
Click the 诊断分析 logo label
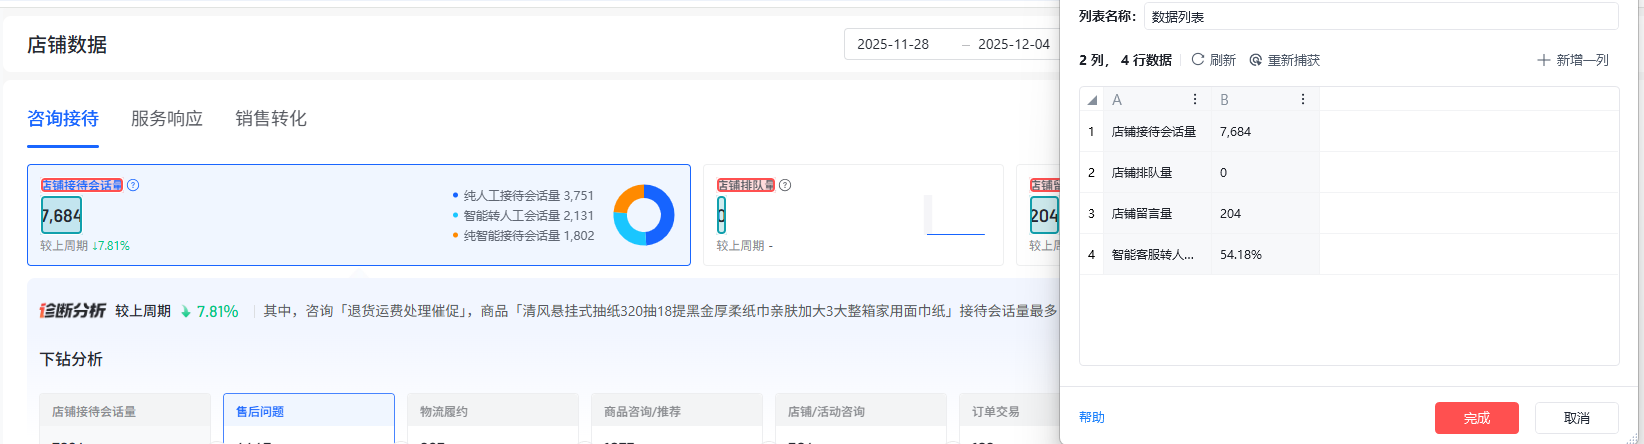pyautogui.click(x=73, y=311)
